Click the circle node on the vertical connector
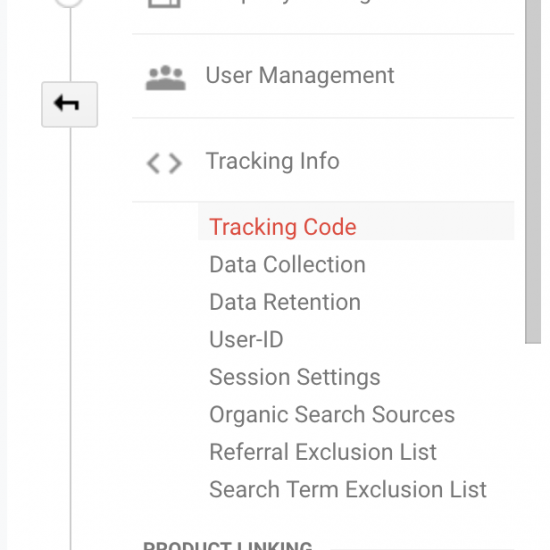 click(x=69, y=3)
